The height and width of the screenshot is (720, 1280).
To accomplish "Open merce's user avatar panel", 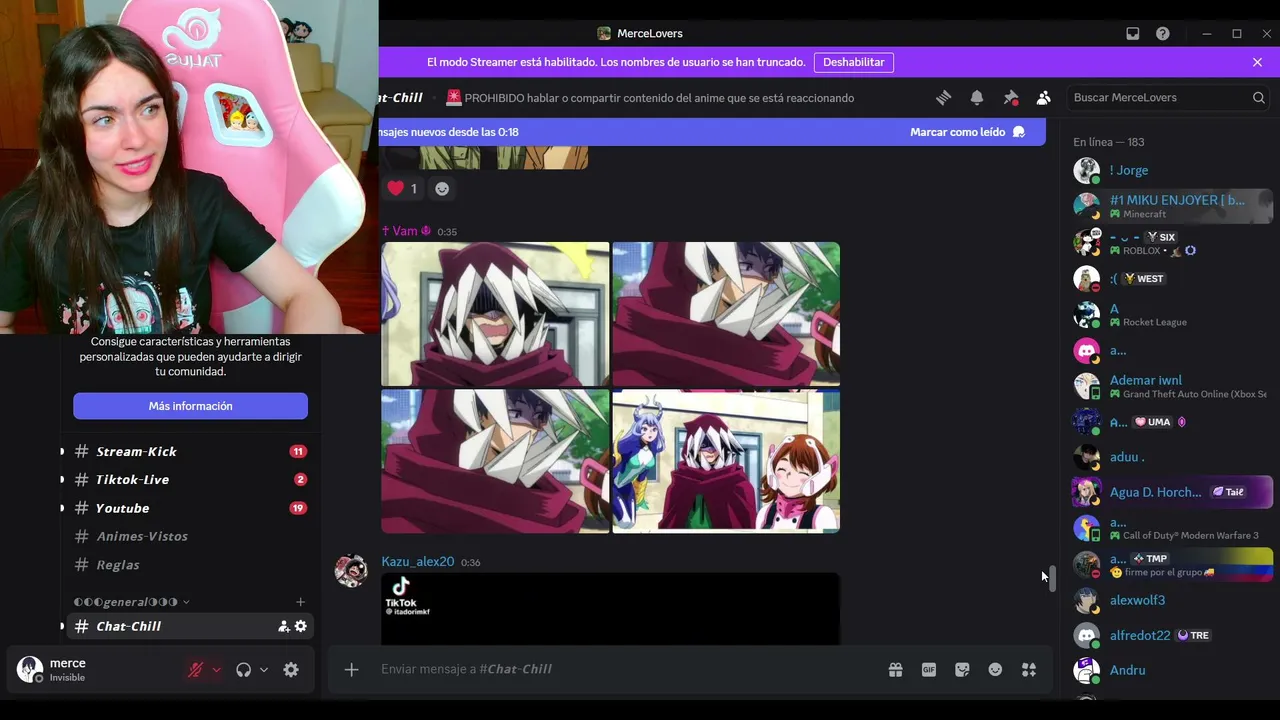I will (30, 669).
